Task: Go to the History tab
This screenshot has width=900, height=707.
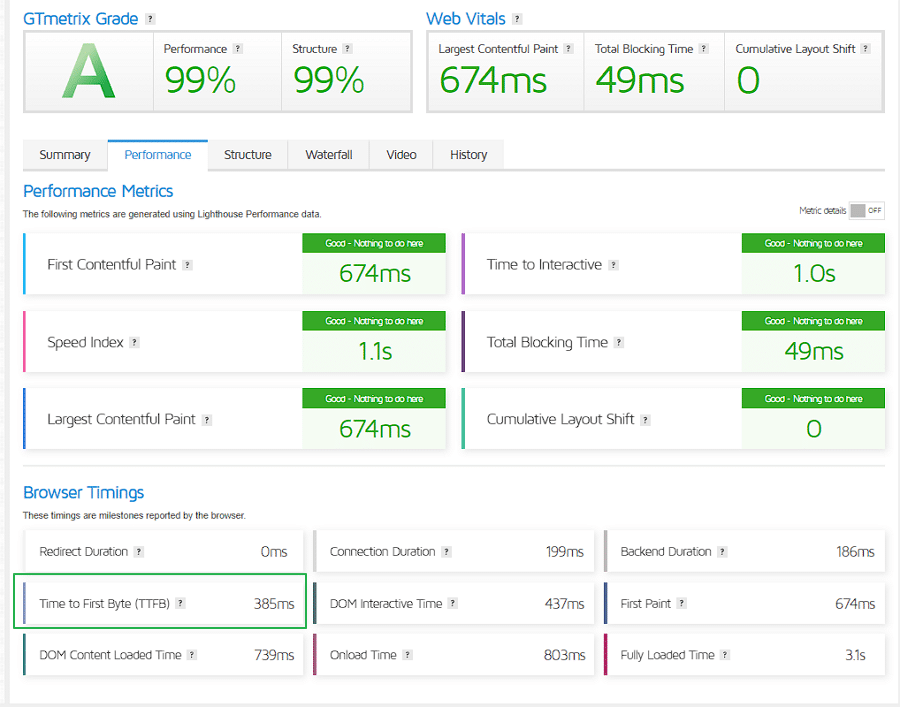Action: [468, 155]
